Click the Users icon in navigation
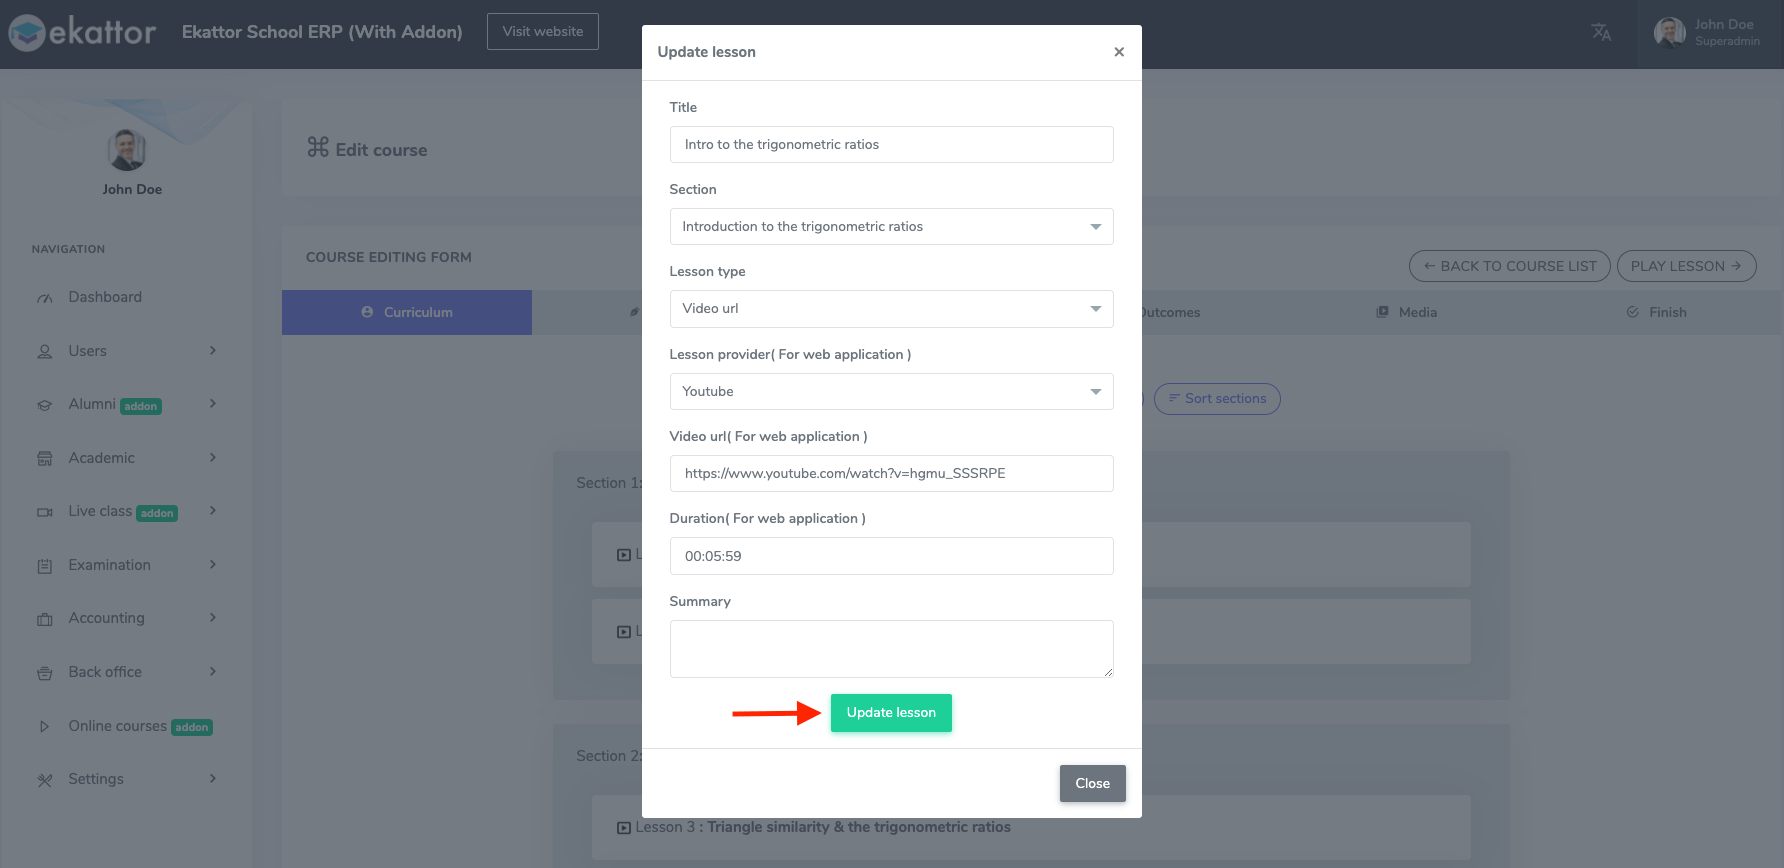Screen dimensions: 1784x868 click(x=44, y=350)
